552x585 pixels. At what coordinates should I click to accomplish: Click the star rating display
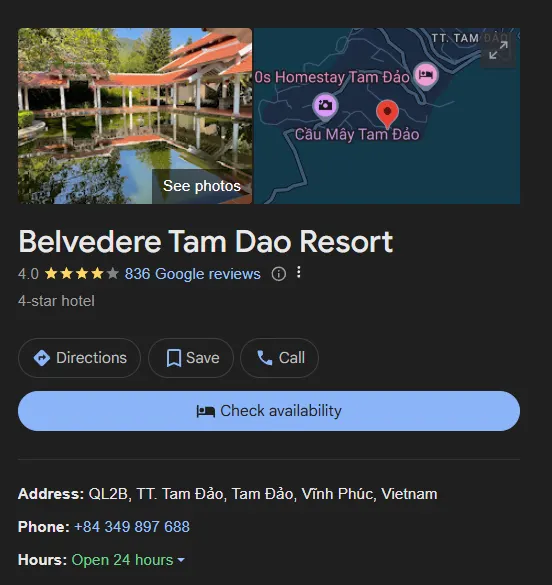82,274
